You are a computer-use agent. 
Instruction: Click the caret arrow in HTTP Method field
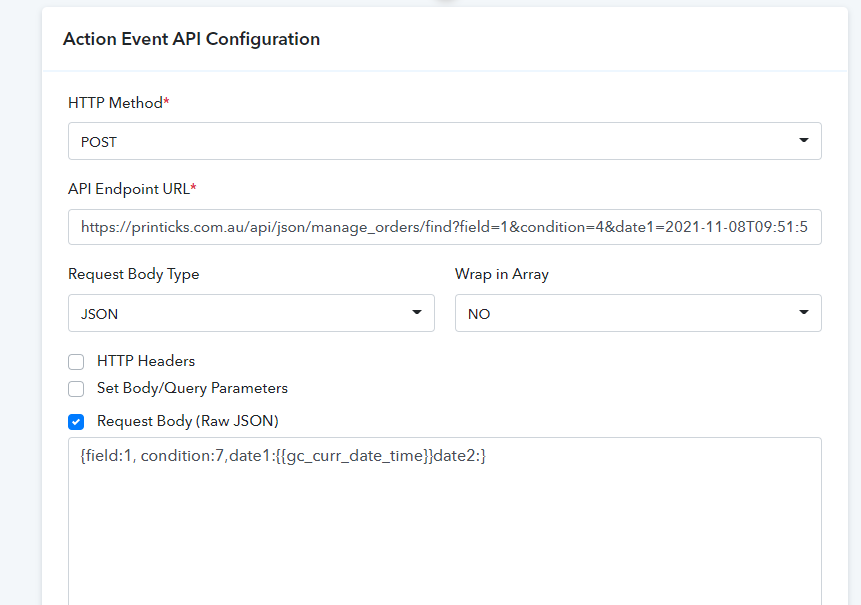(804, 141)
